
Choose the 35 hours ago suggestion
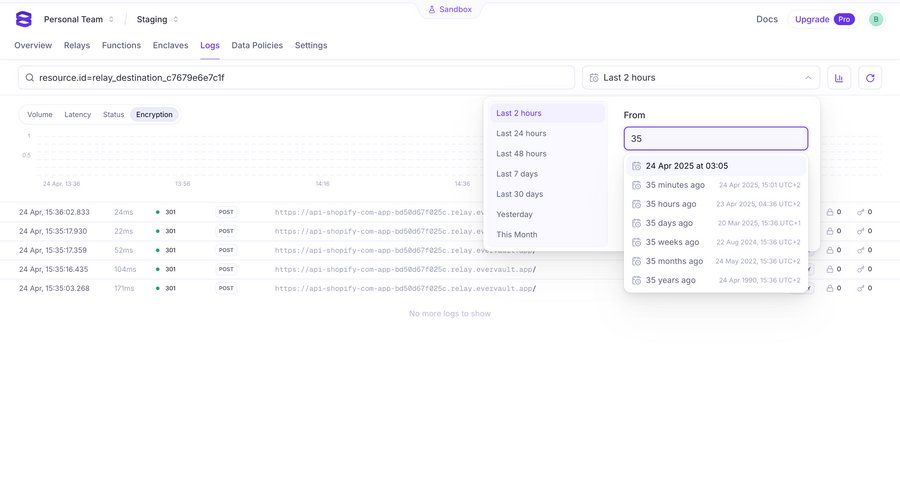pyautogui.click(x=716, y=204)
